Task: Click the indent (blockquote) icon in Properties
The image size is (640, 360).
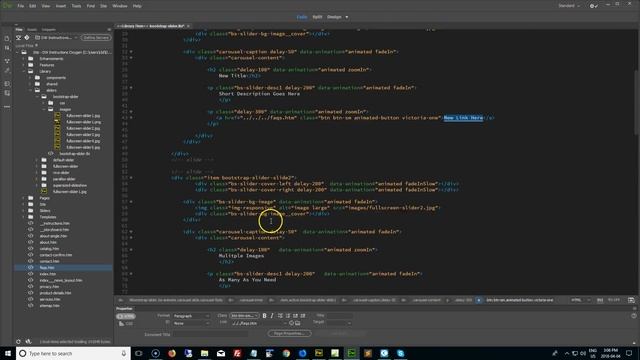Action: pos(303,316)
